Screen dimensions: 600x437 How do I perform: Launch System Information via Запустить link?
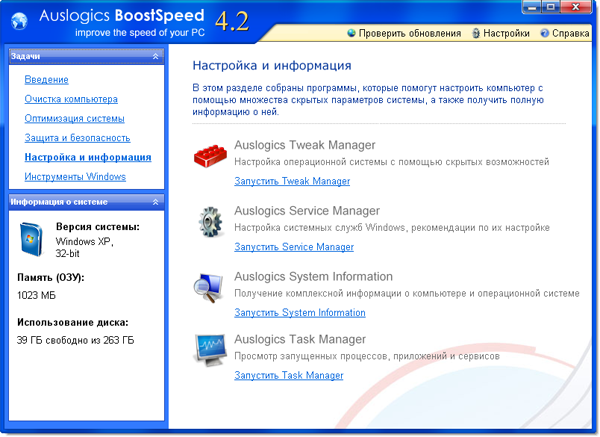pyautogui.click(x=300, y=313)
